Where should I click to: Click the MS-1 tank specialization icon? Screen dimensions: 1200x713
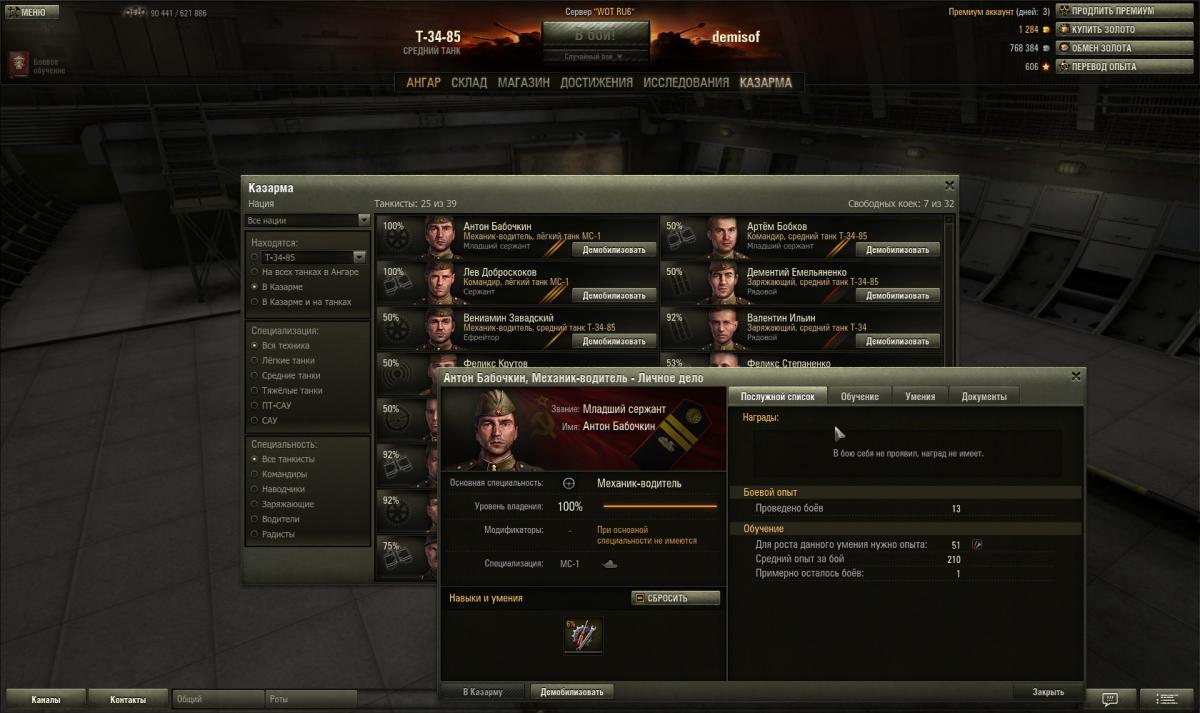[609, 564]
